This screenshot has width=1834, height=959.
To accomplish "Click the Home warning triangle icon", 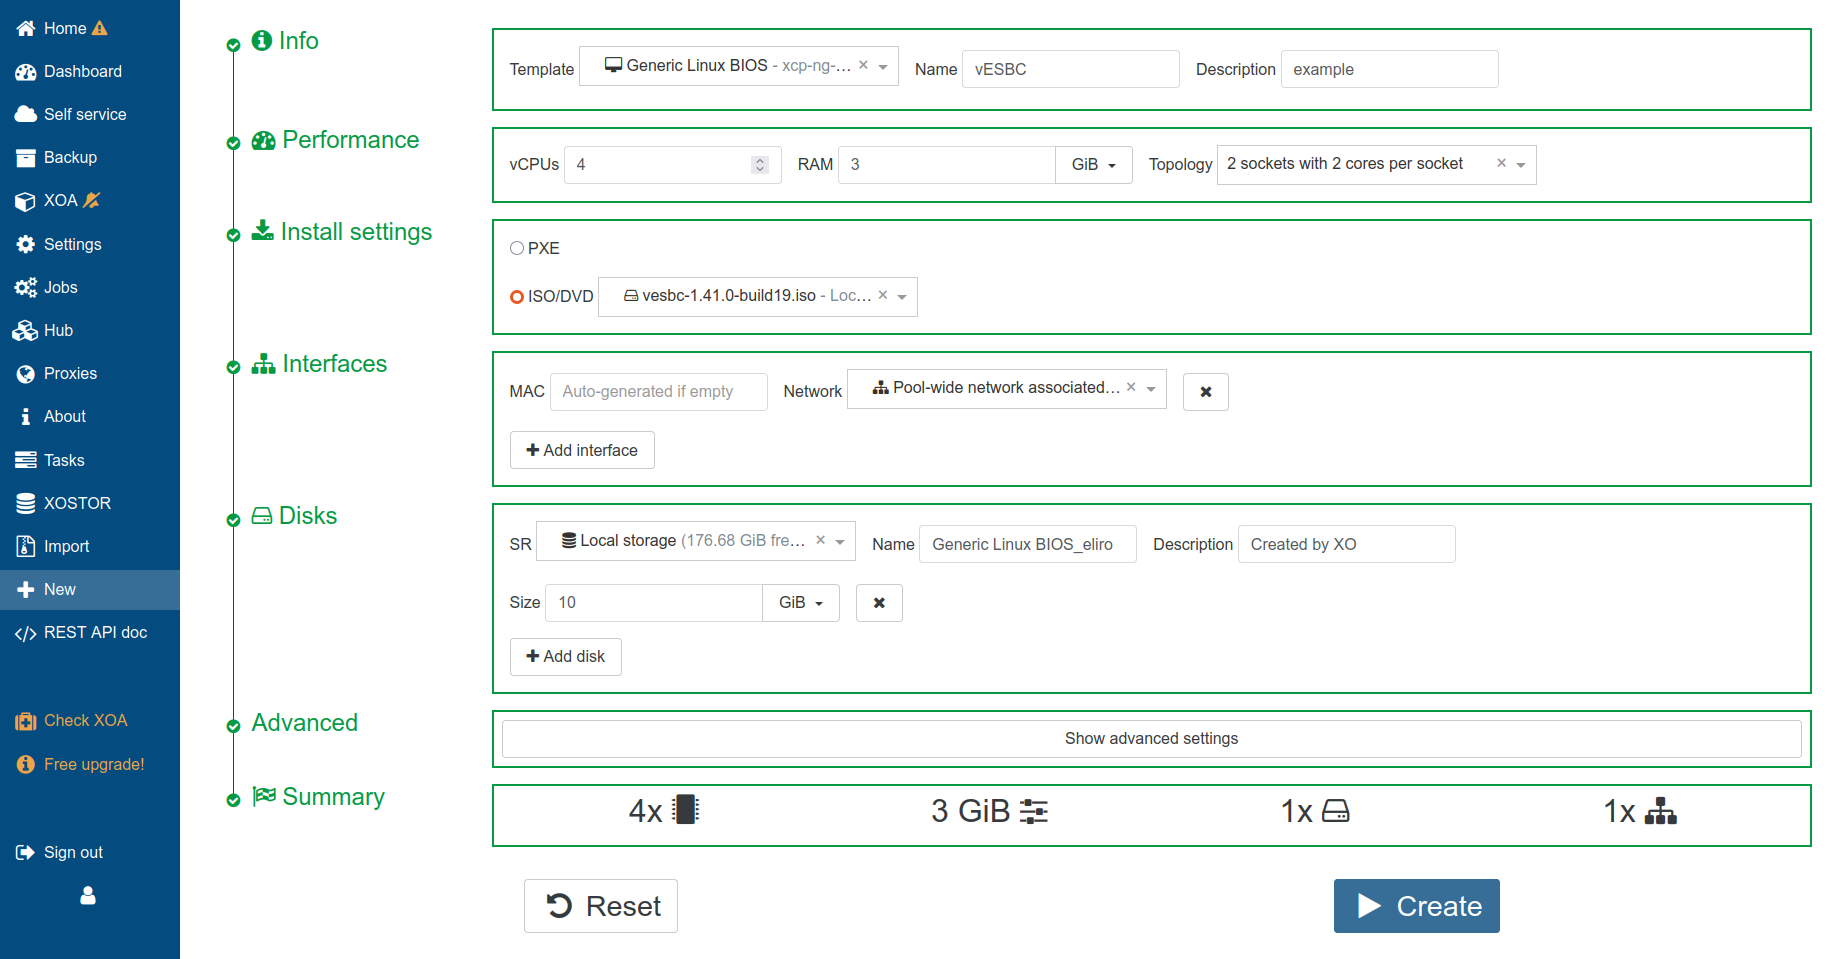I will pos(100,29).
